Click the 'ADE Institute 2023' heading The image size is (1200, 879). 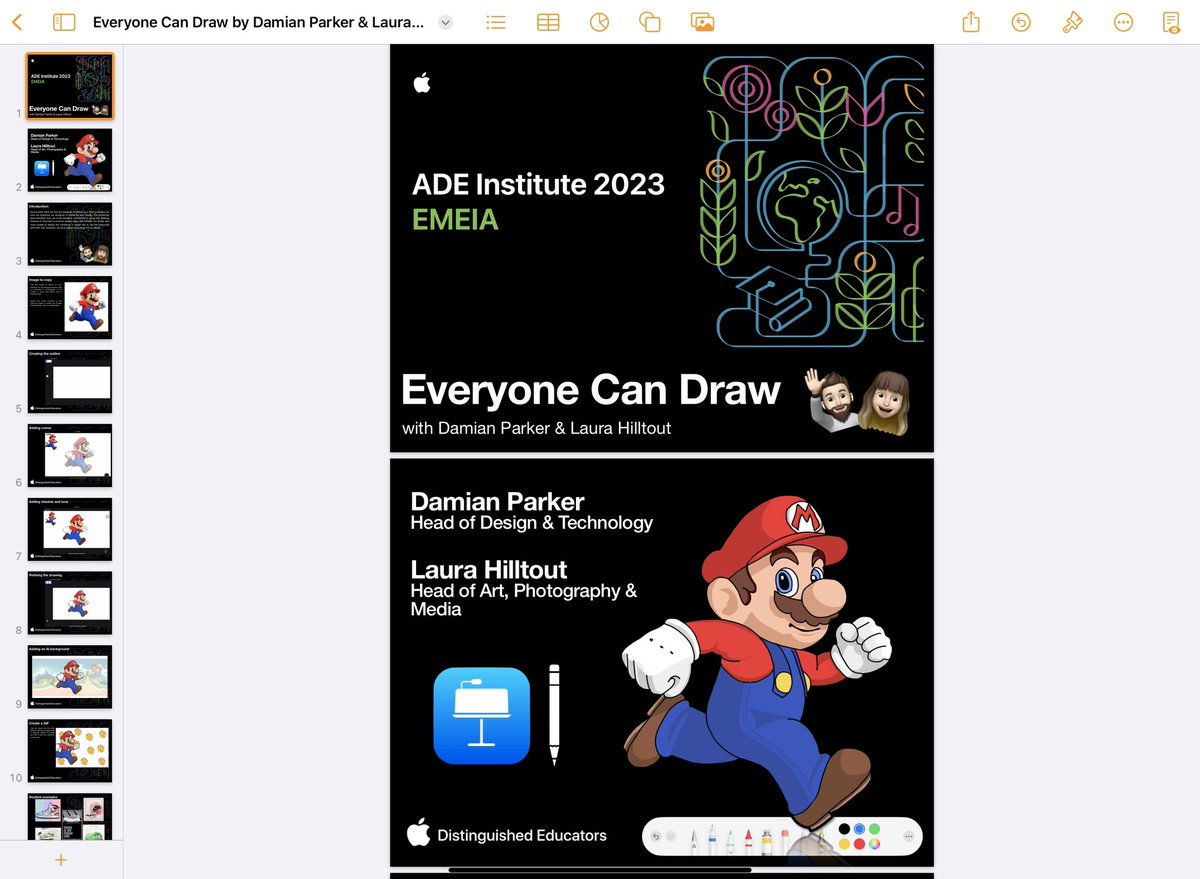point(538,184)
